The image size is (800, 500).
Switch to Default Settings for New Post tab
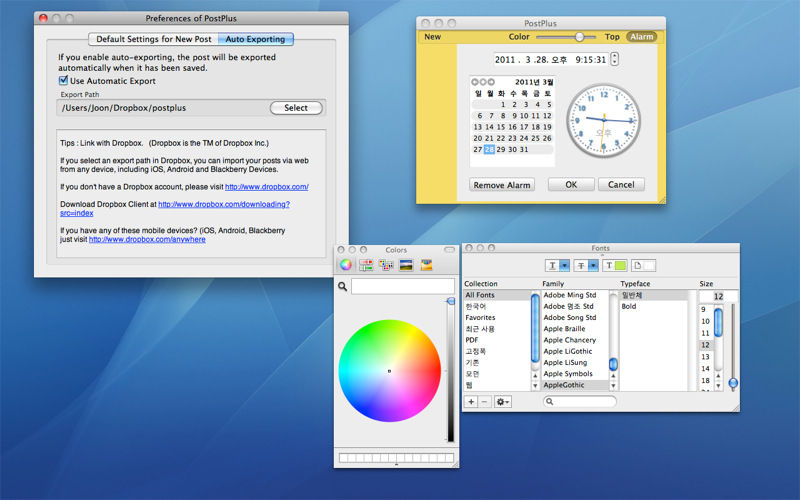pyautogui.click(x=154, y=39)
